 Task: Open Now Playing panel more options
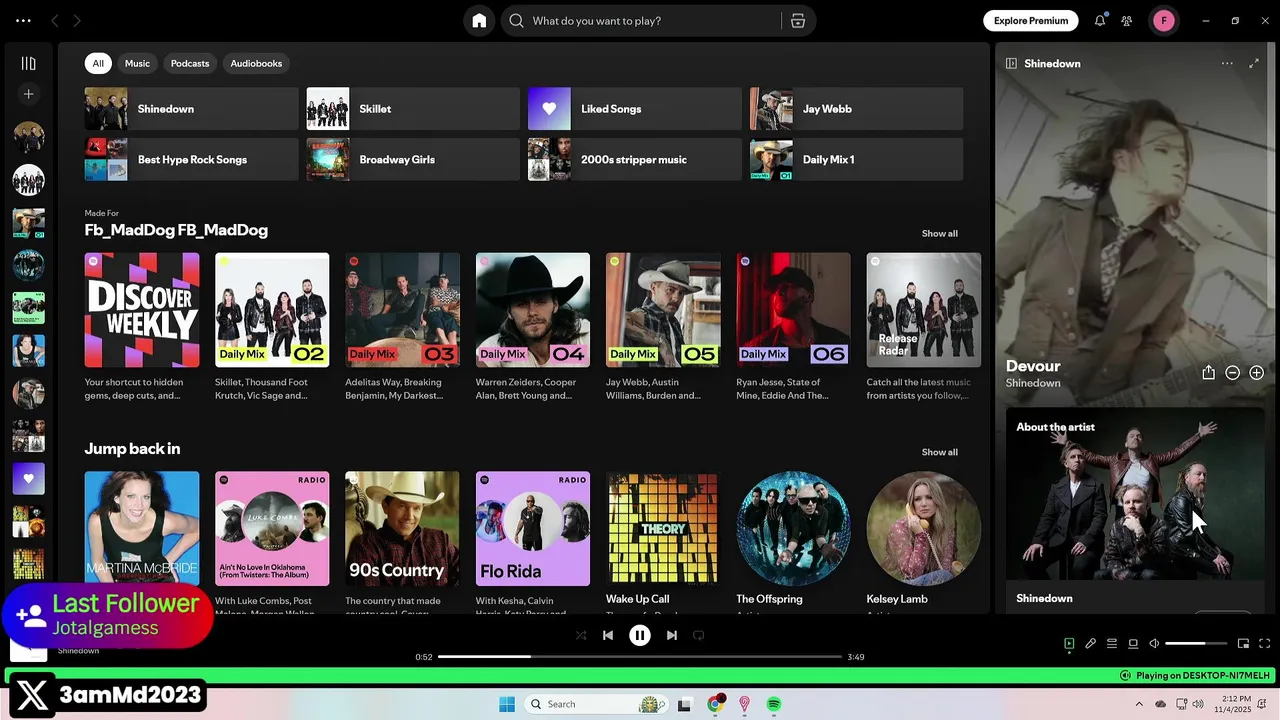(1227, 63)
